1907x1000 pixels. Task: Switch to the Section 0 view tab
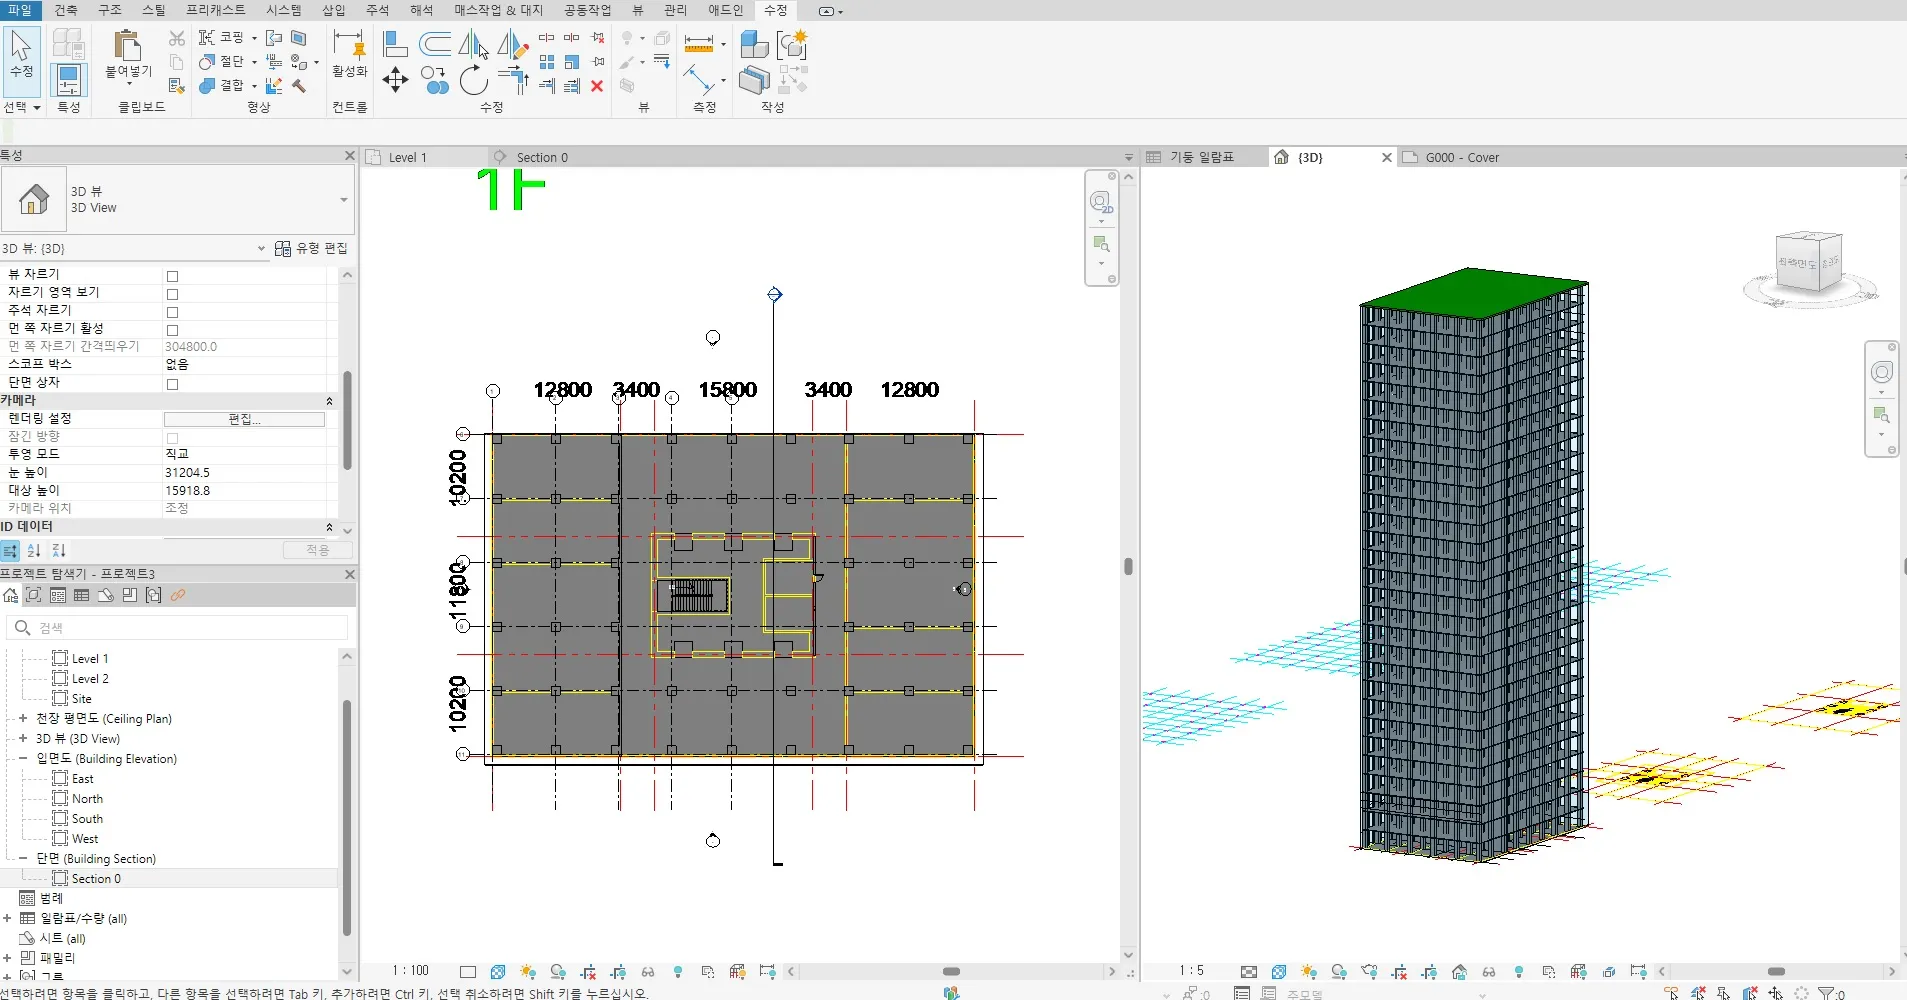tap(542, 157)
